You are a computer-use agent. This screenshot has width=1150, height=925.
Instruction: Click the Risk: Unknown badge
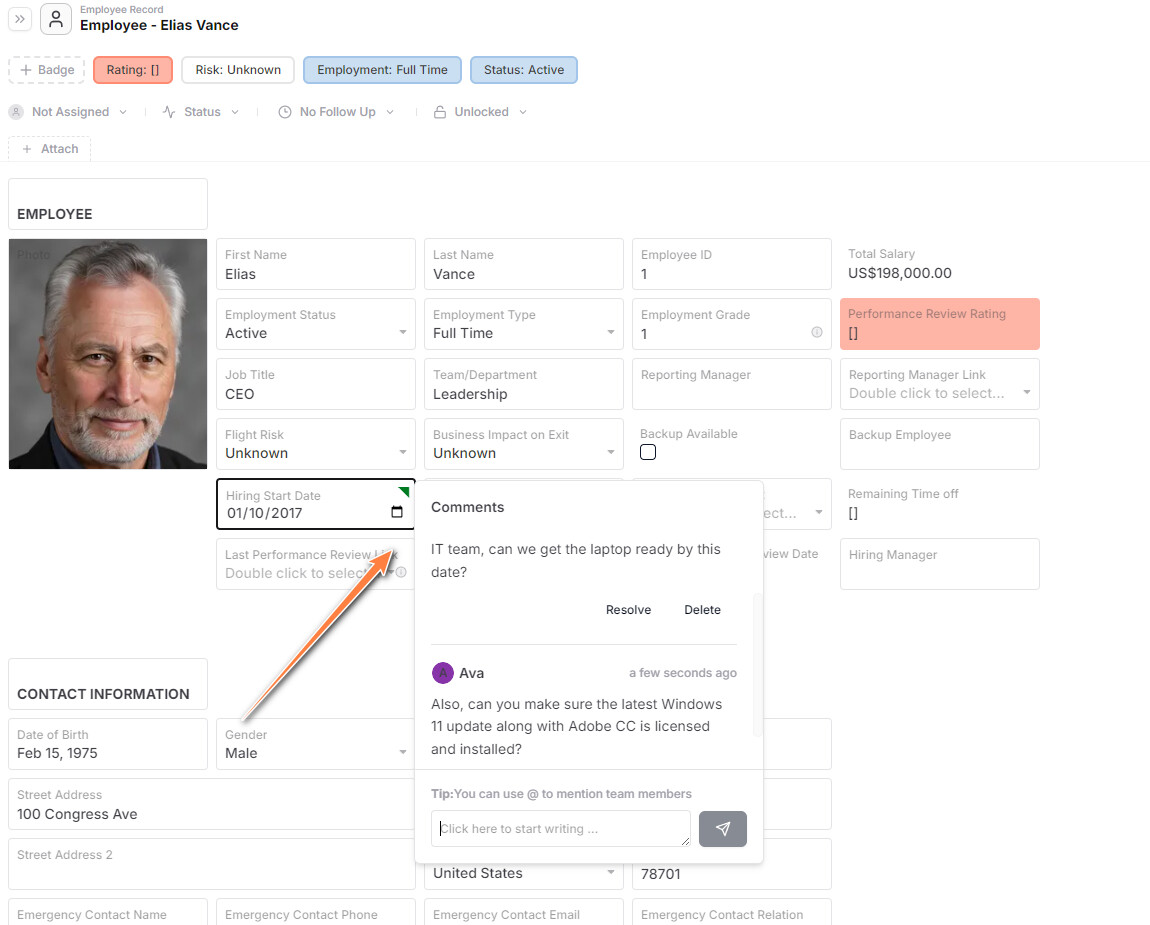pyautogui.click(x=238, y=70)
